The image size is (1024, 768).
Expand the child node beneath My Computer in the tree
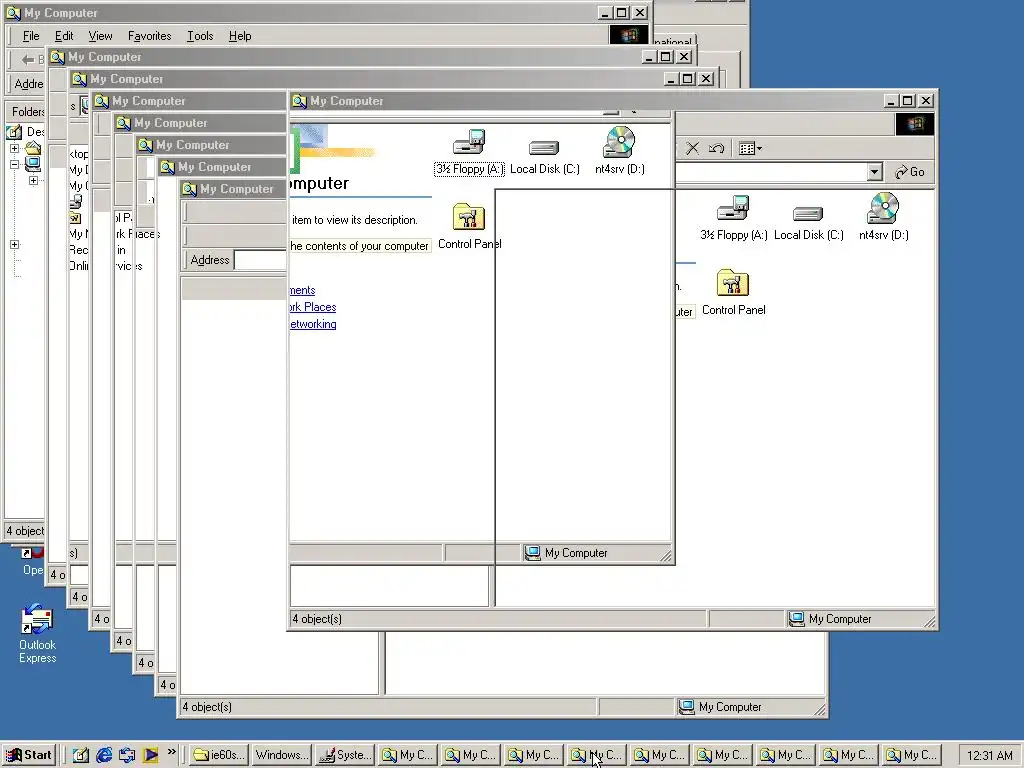33,180
